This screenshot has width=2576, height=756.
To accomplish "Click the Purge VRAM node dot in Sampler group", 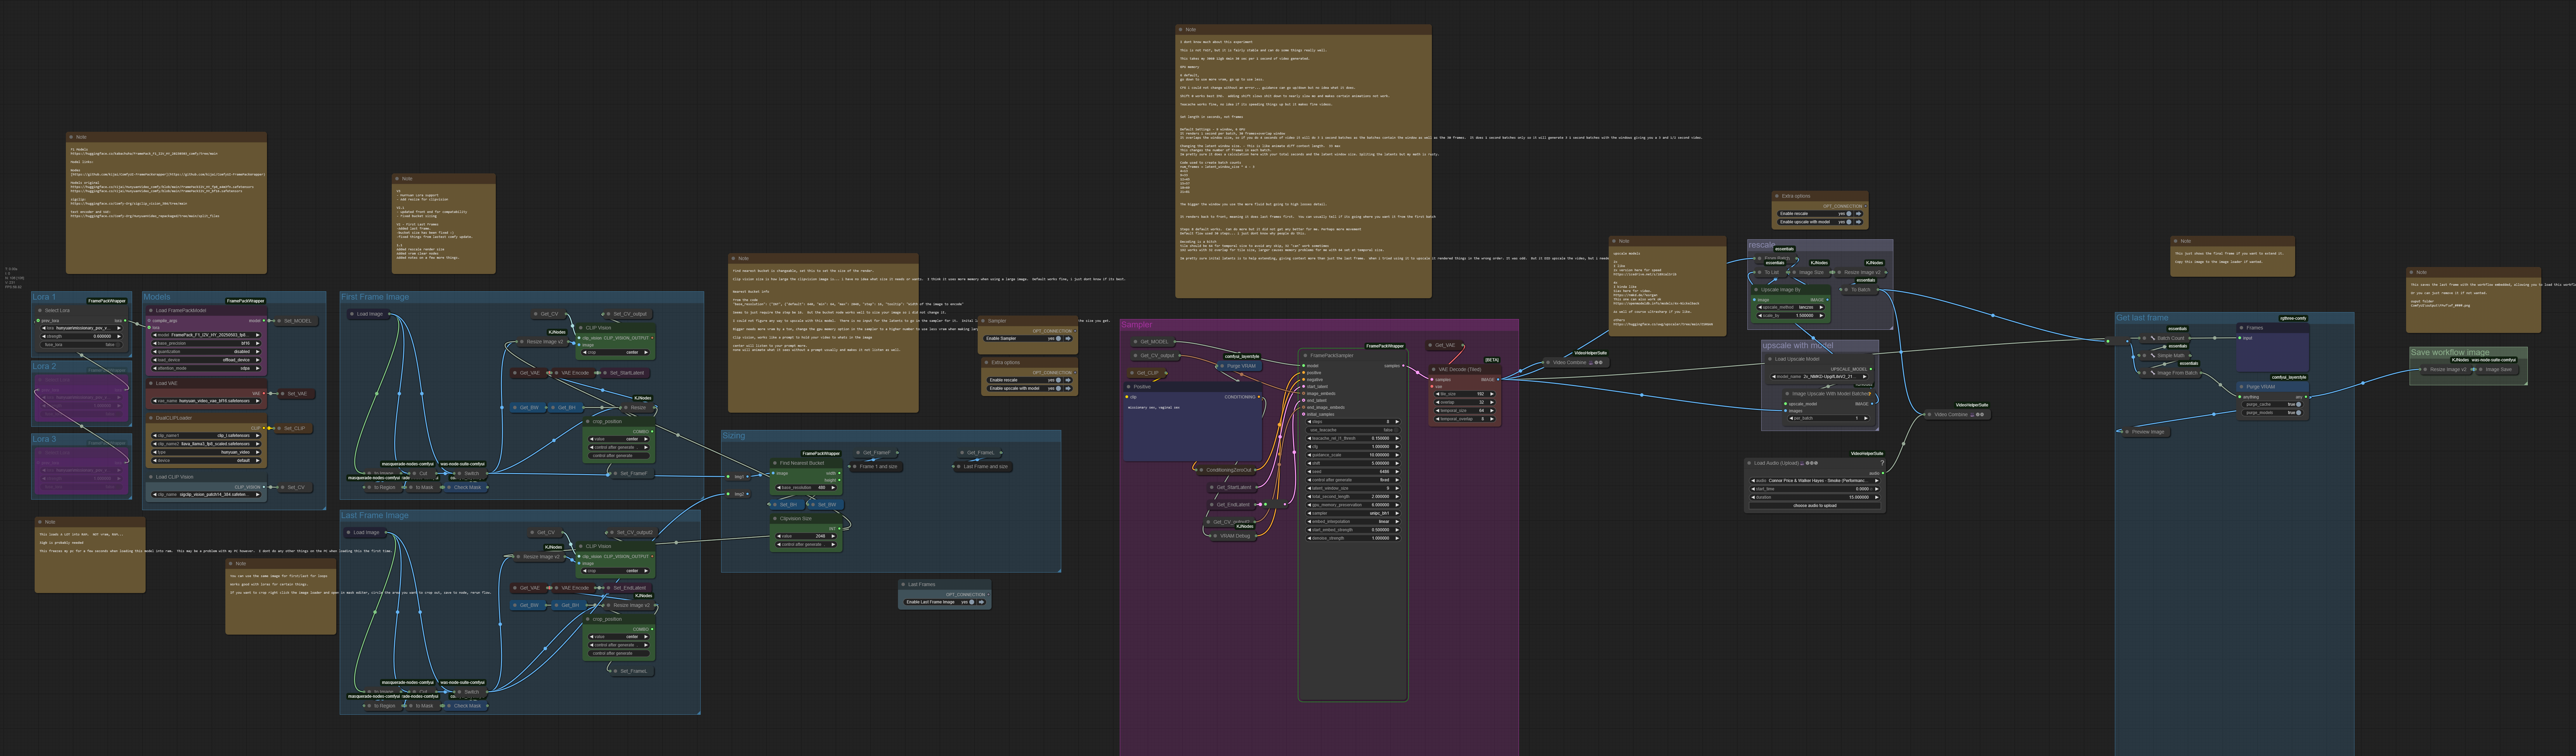I will 1222,366.
